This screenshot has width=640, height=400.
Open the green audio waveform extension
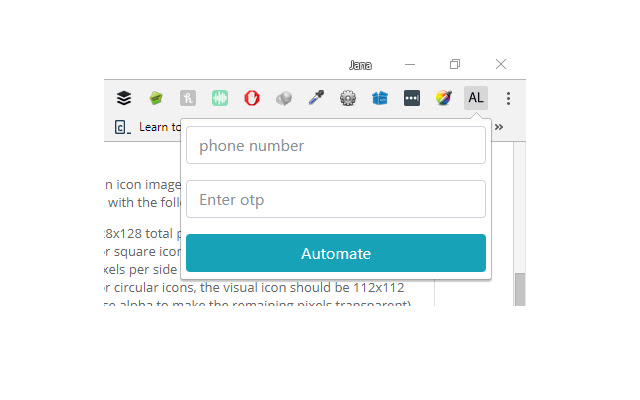[x=220, y=98]
